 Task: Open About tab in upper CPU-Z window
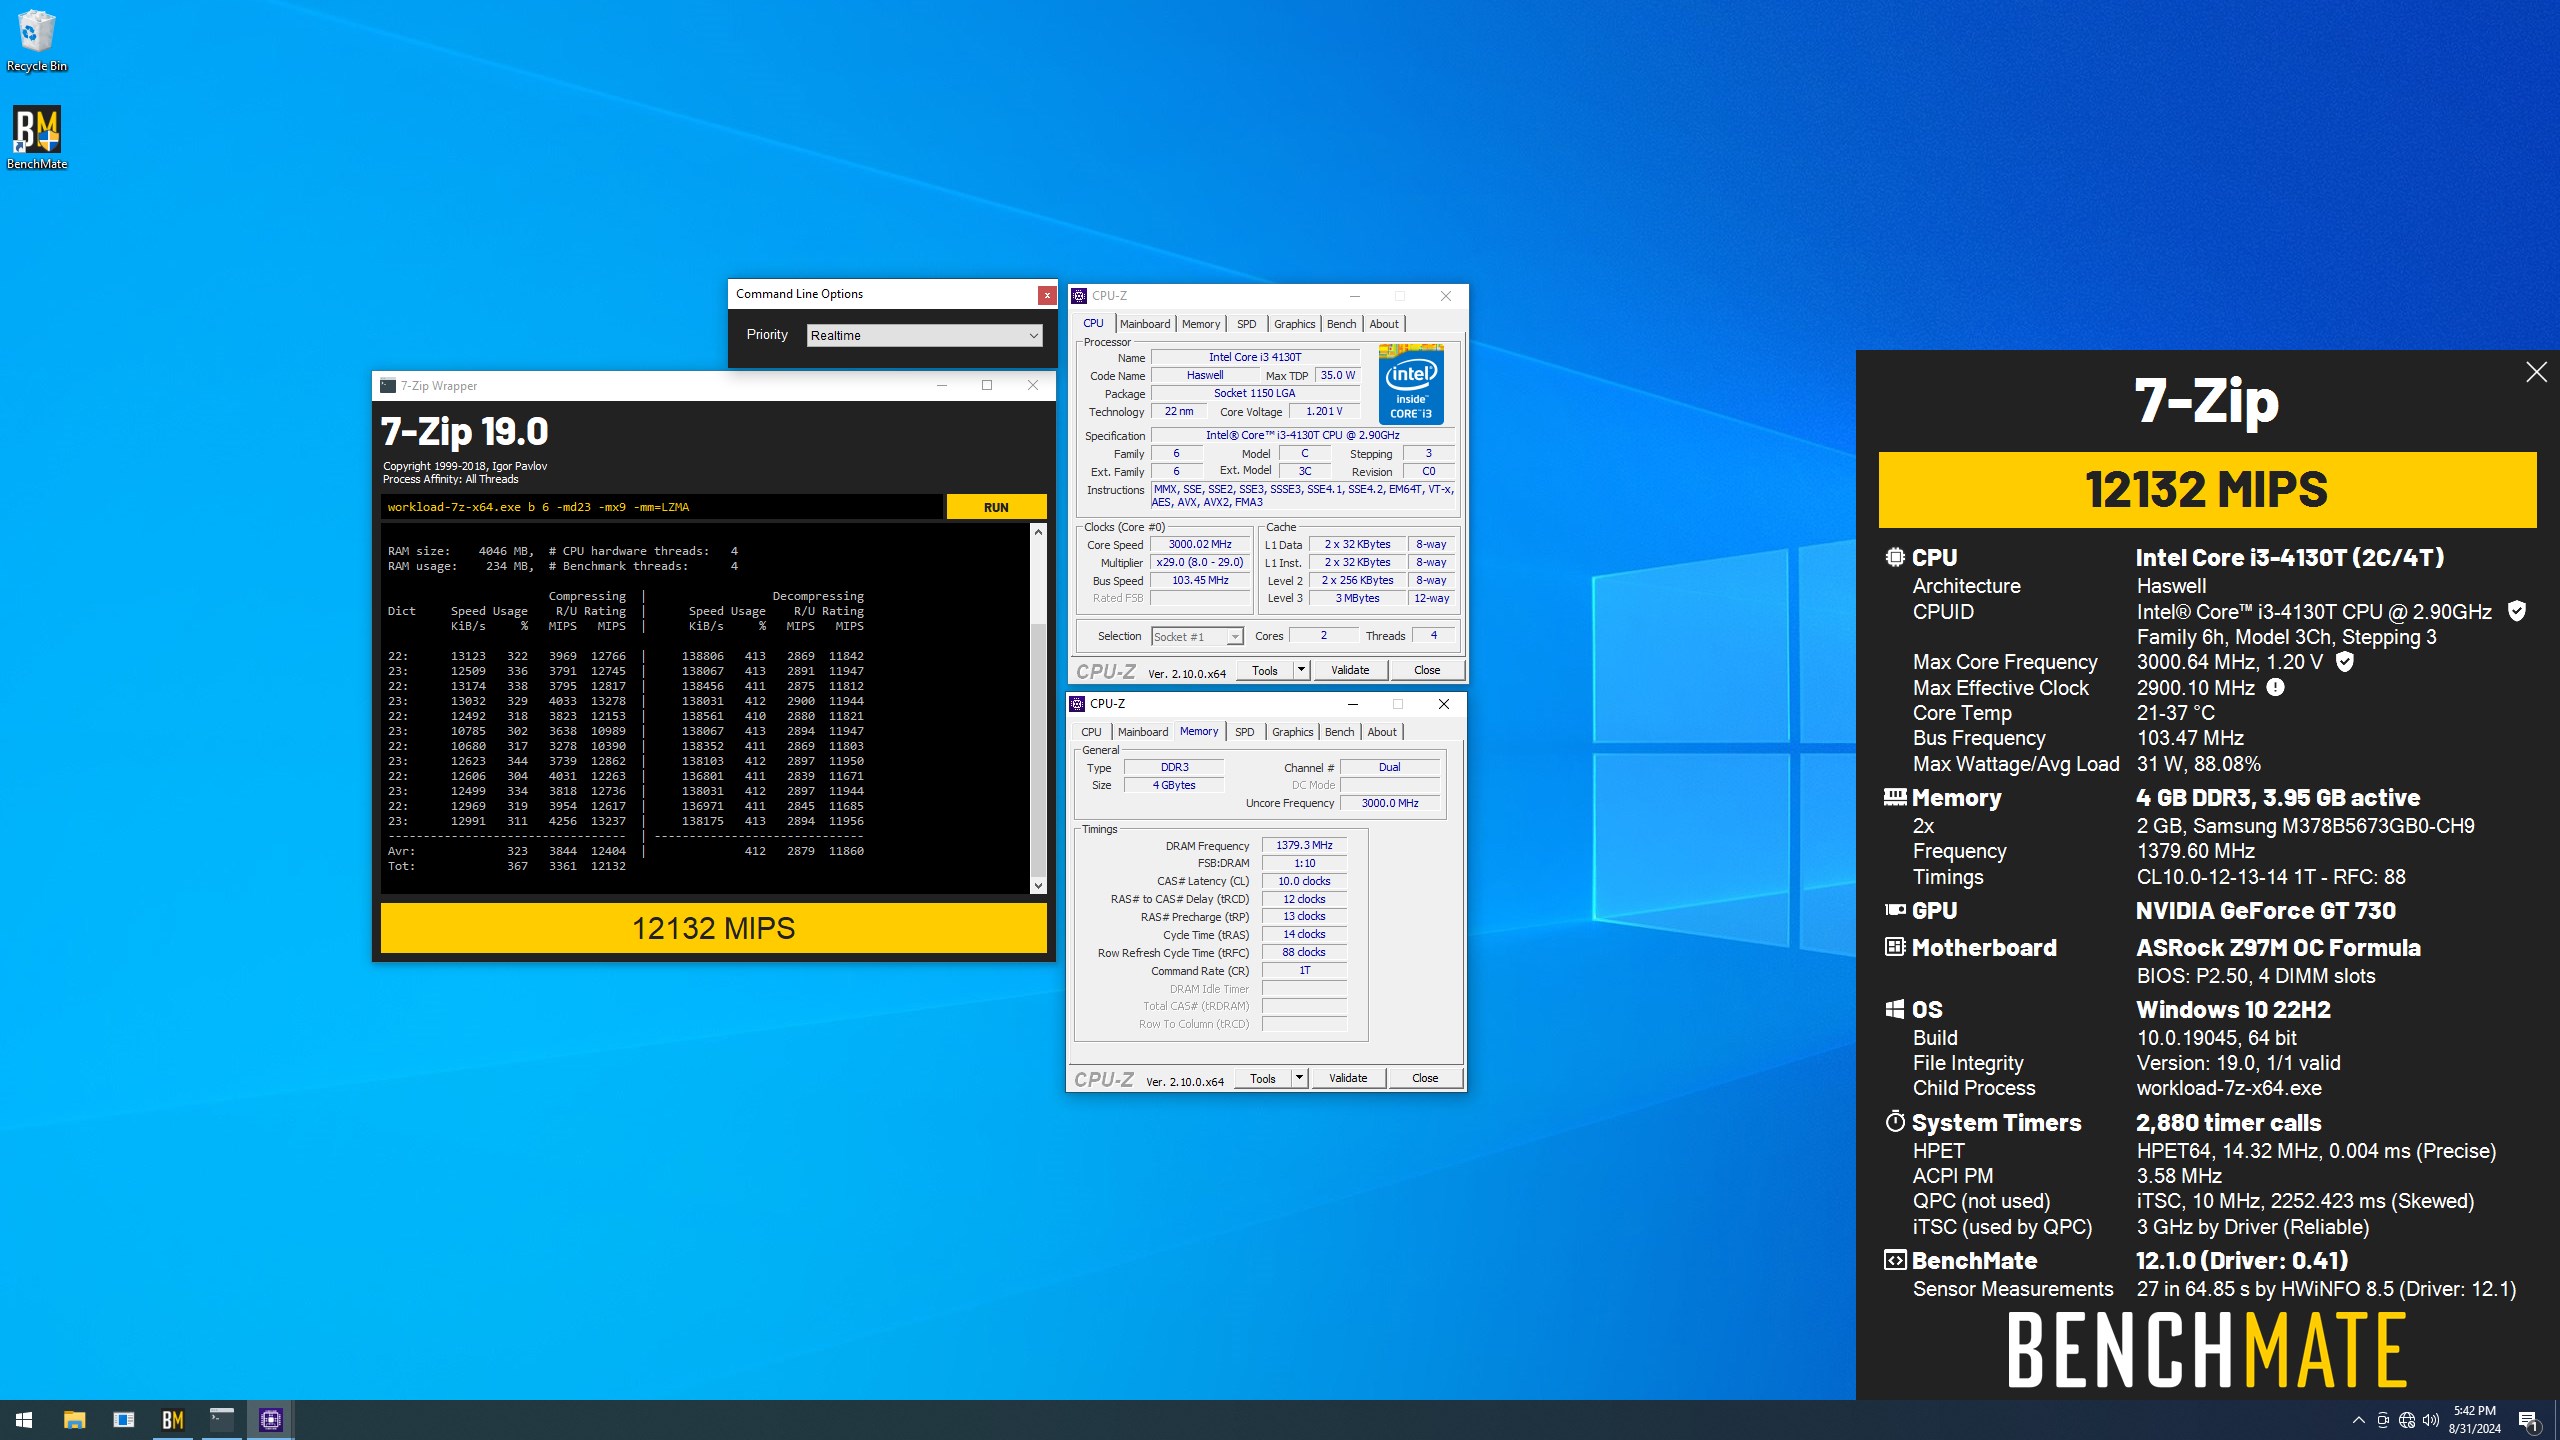tap(1384, 324)
